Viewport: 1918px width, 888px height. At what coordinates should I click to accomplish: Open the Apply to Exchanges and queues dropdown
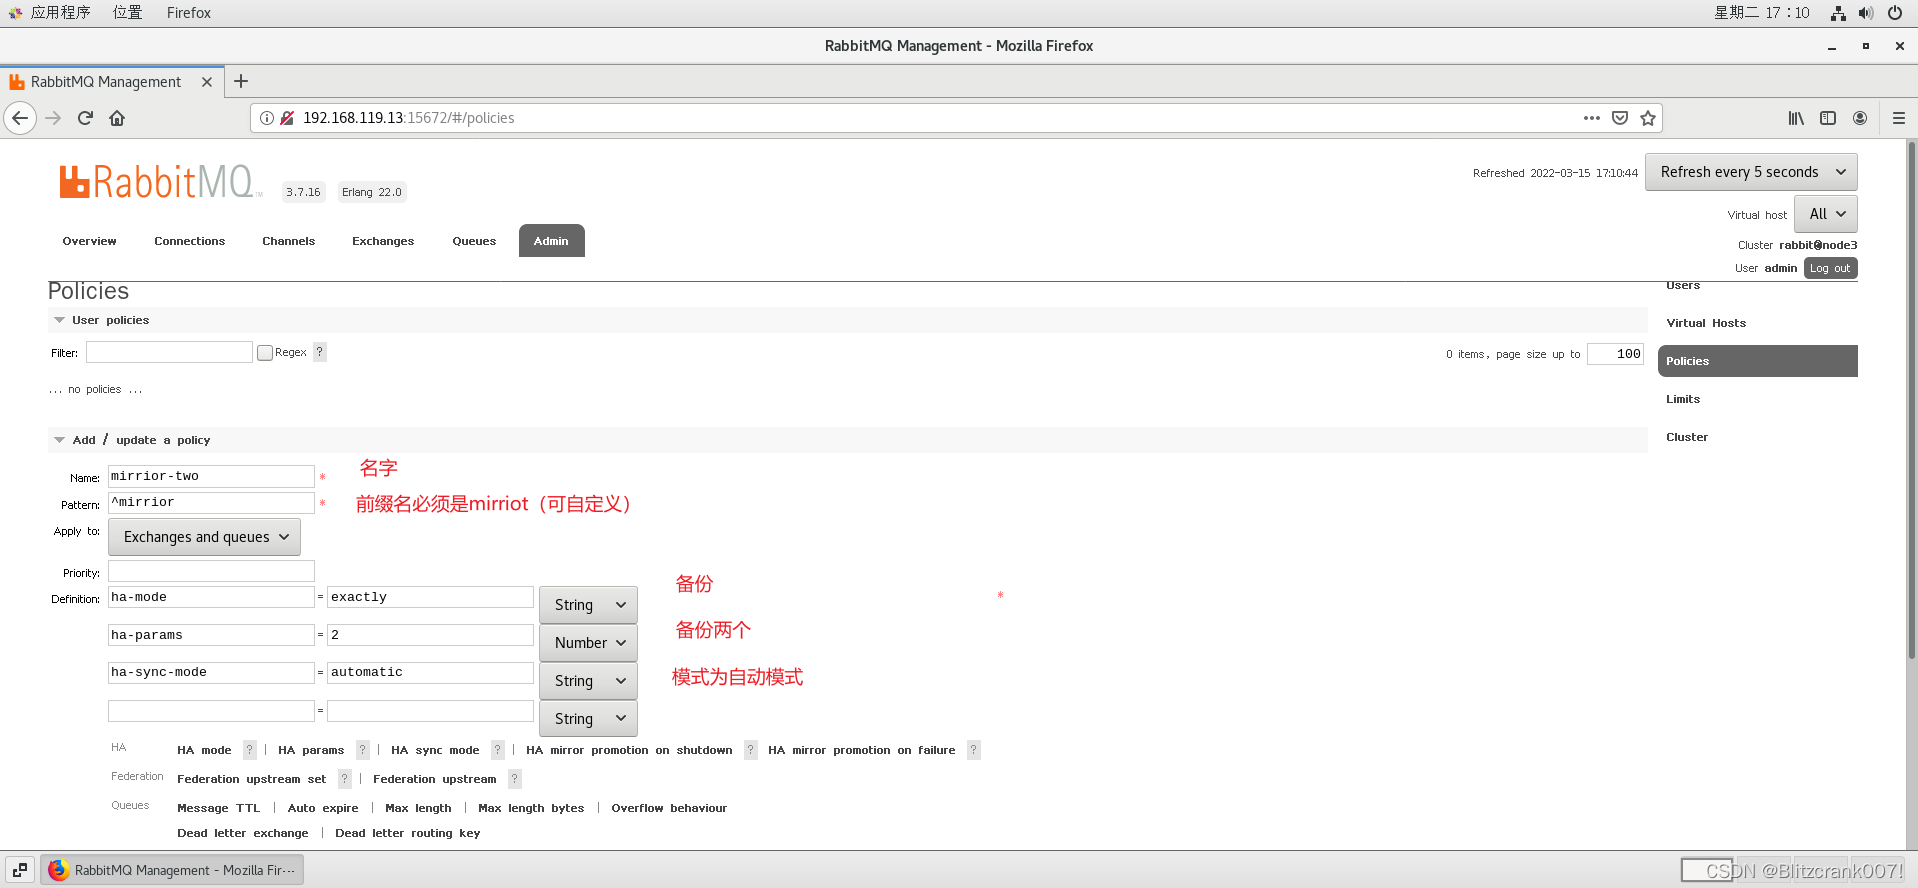point(204,537)
